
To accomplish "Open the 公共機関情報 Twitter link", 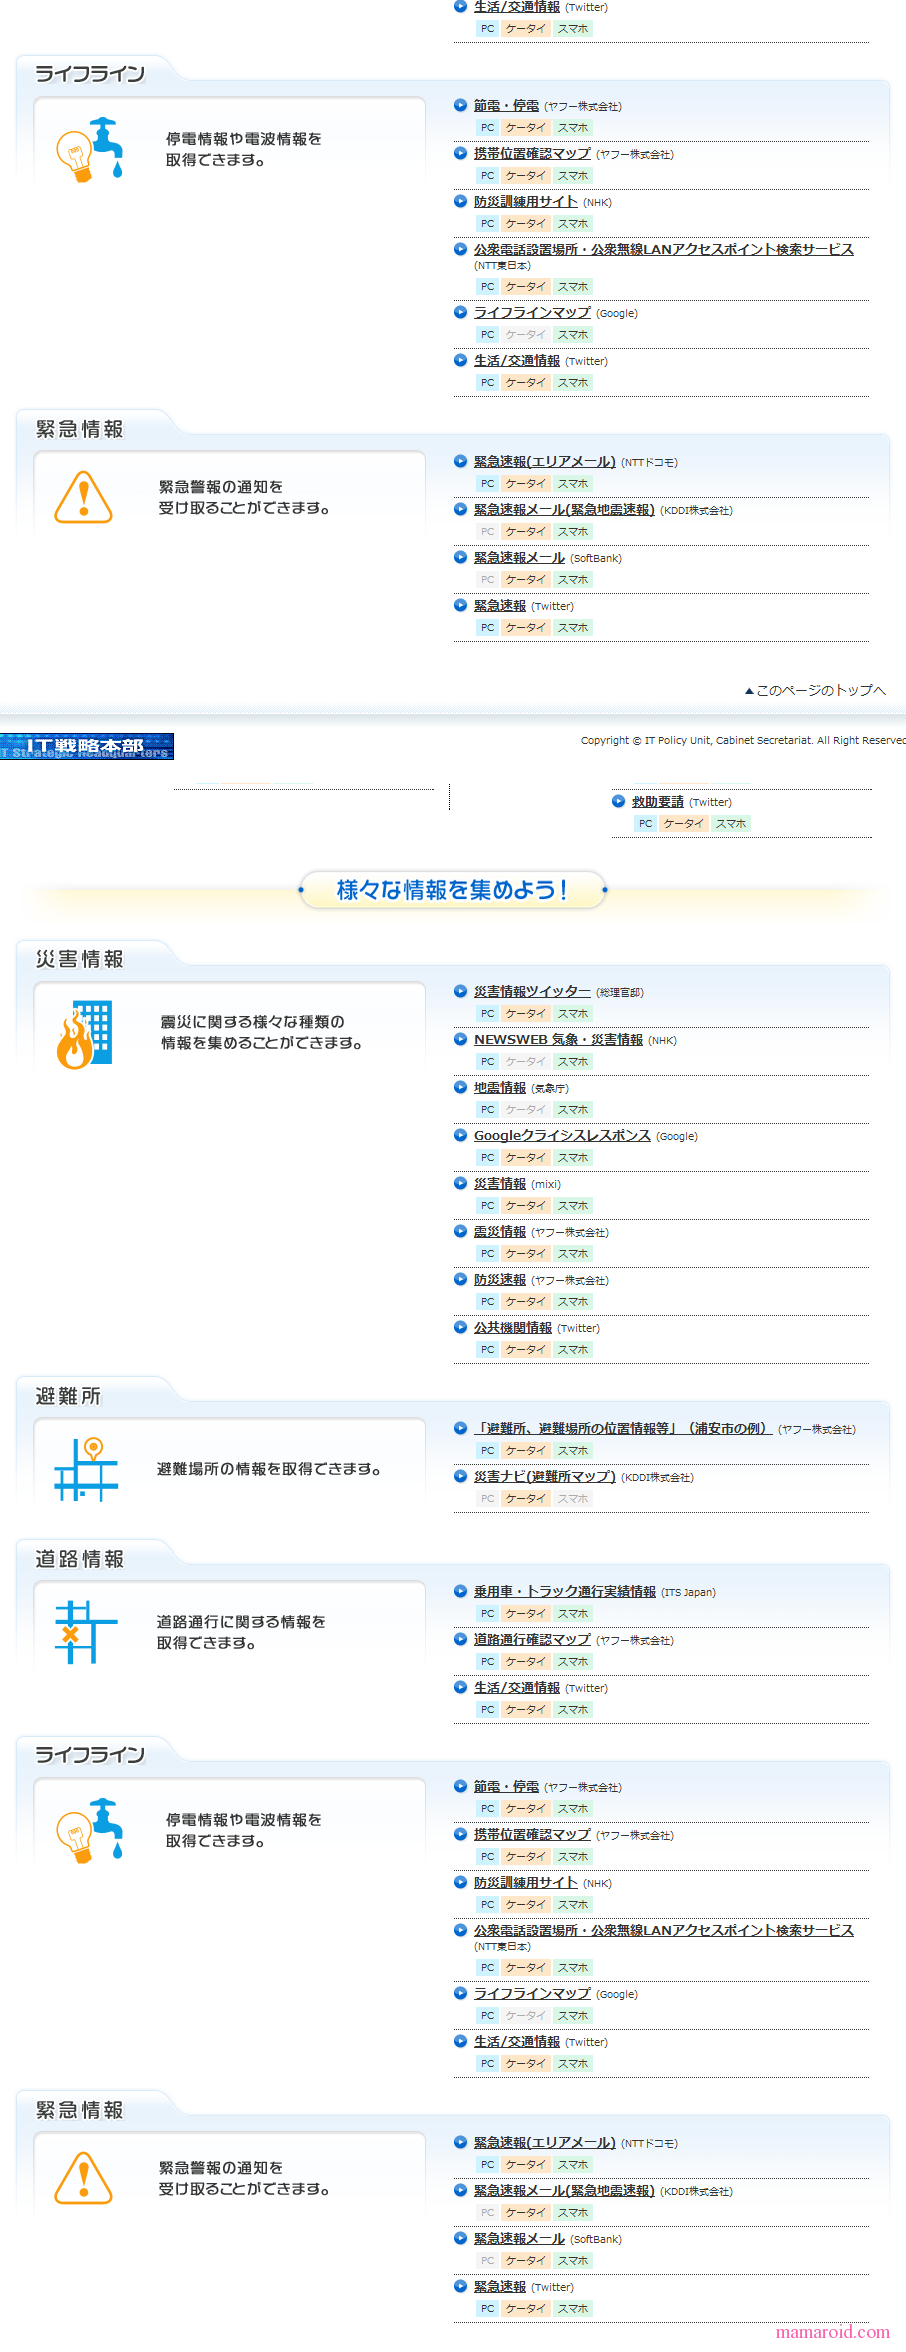I will (513, 1328).
